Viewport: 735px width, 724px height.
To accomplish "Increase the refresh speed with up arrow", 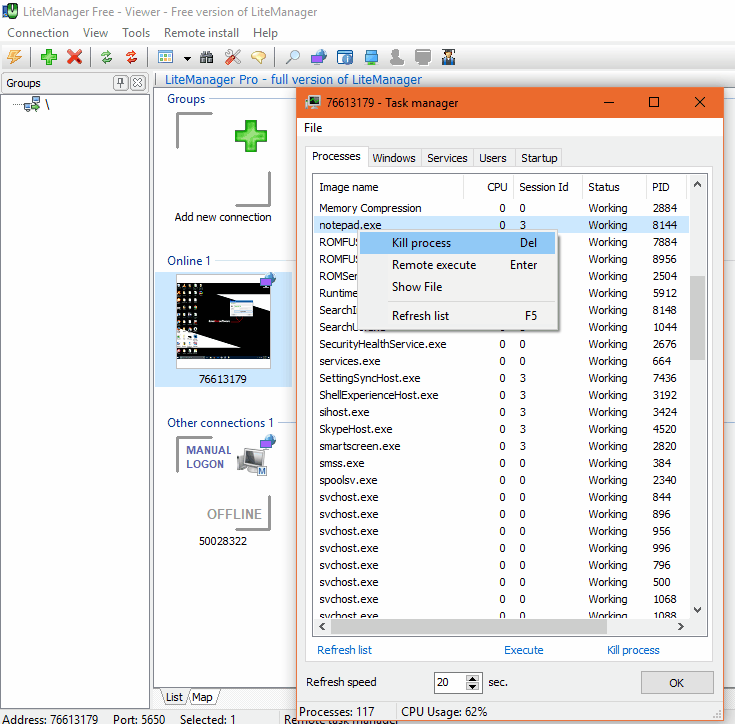I will tap(472, 678).
